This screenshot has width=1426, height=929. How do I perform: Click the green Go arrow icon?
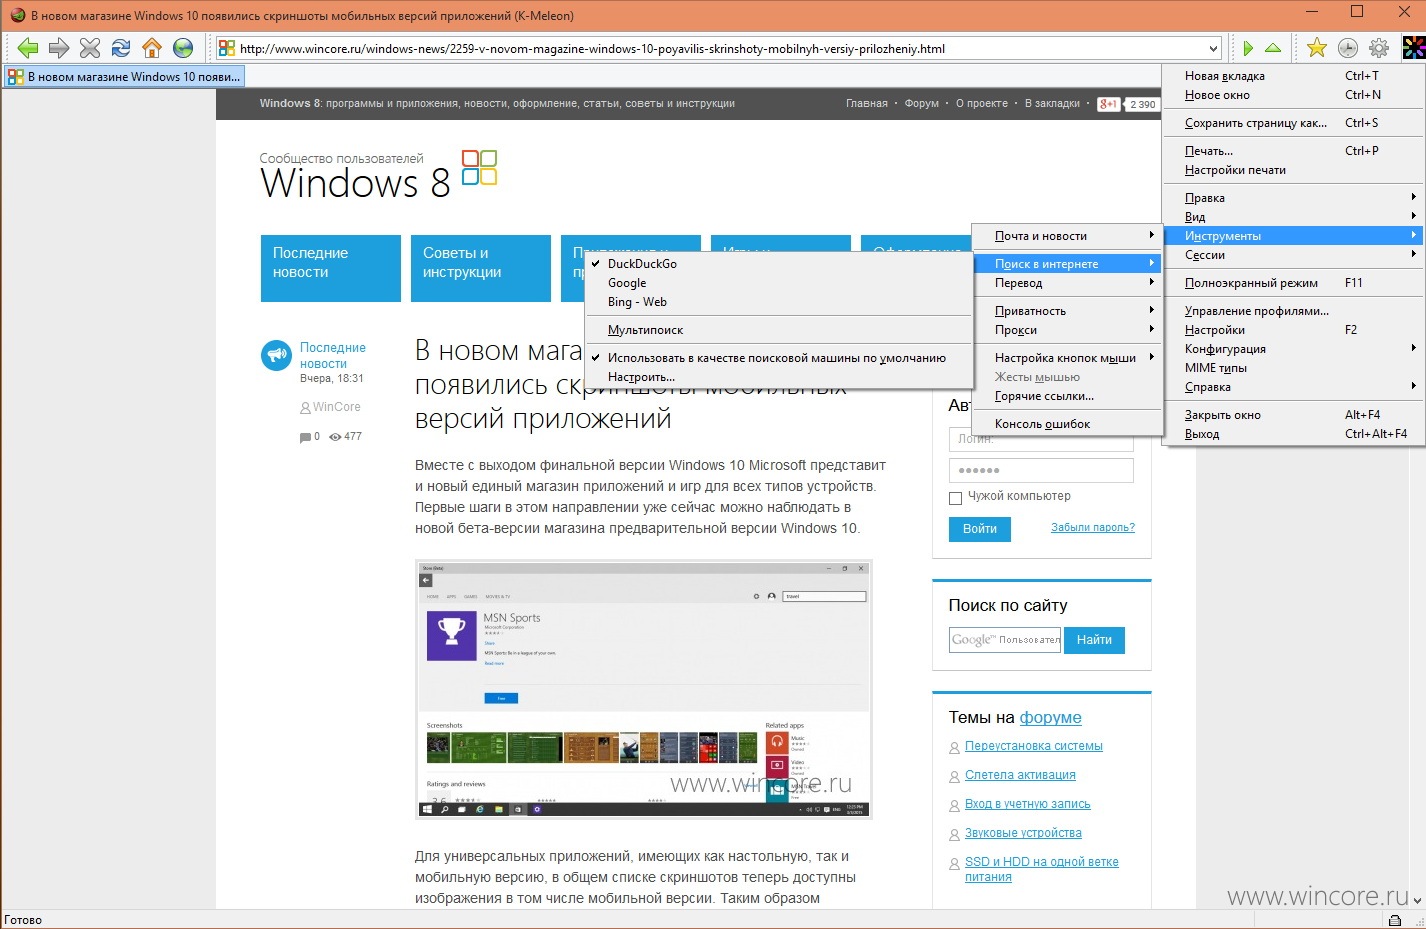click(1248, 48)
